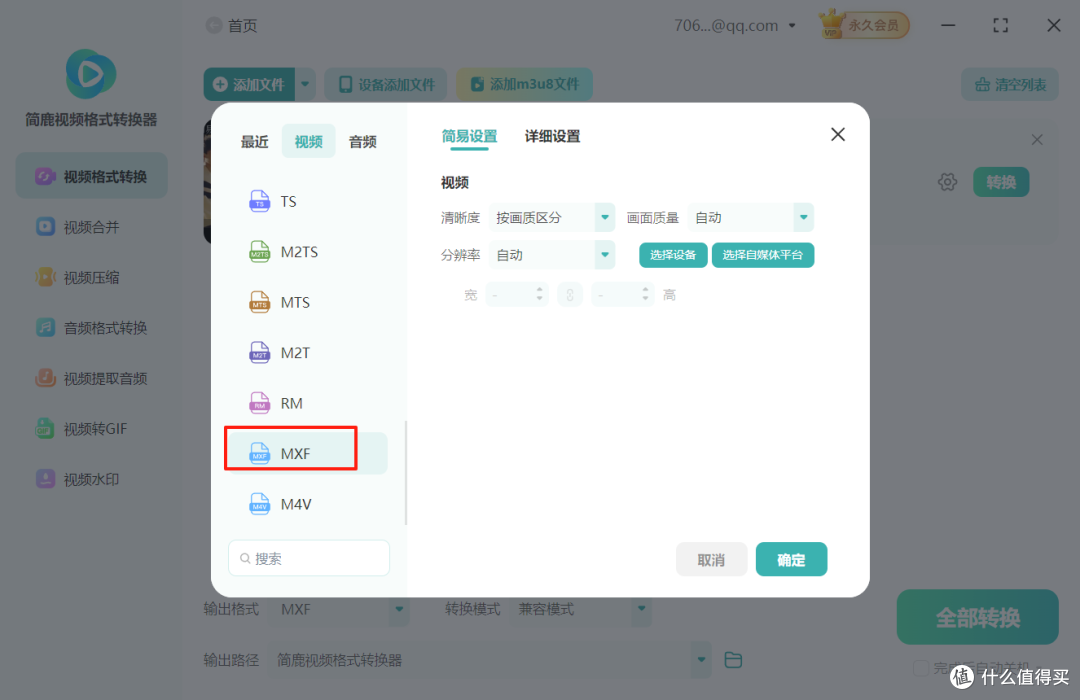
Task: Click the app logo icon
Action: (x=90, y=74)
